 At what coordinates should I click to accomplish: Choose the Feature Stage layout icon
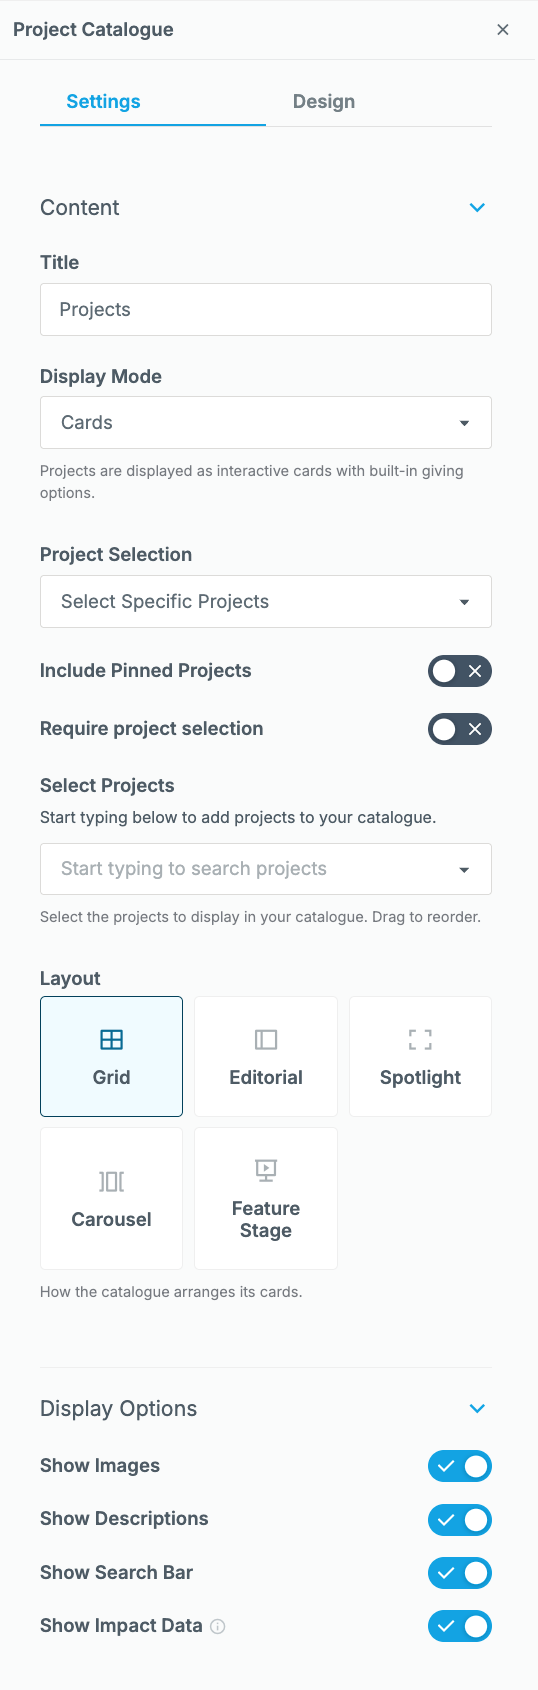coord(266,1170)
